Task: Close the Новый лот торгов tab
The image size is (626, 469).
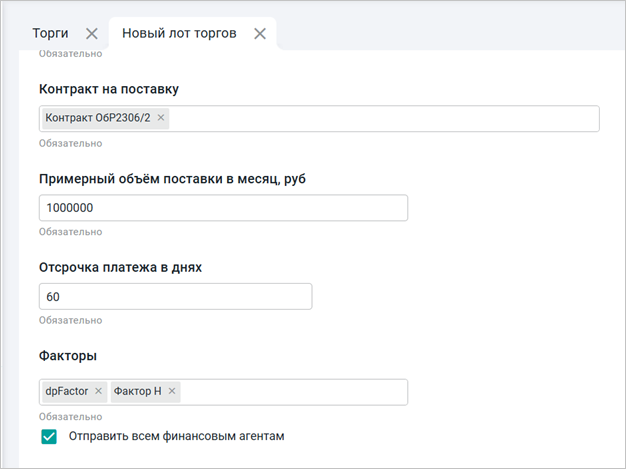Action: (260, 33)
